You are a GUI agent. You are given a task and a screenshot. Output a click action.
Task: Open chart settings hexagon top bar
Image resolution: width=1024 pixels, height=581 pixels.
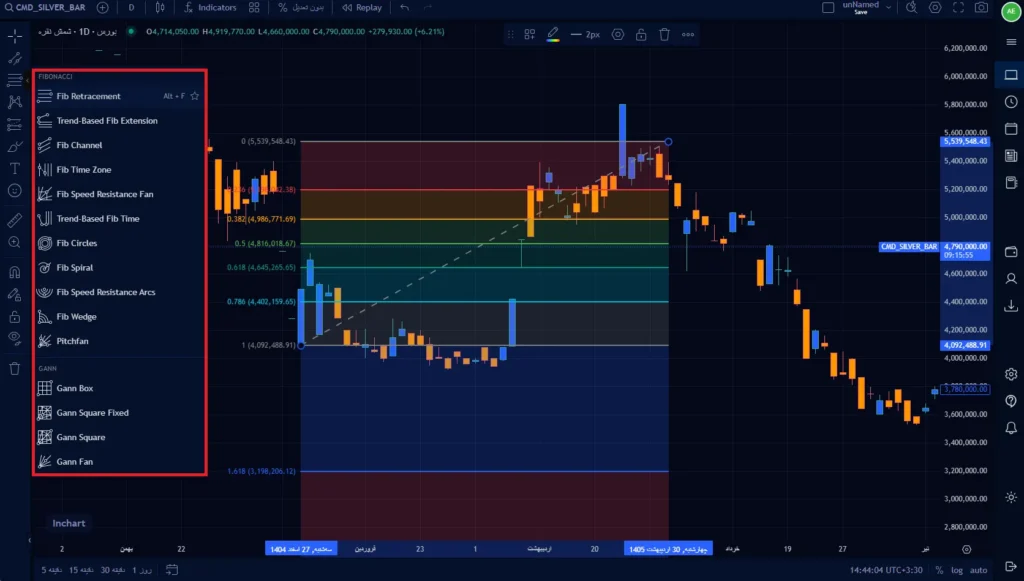(x=935, y=8)
